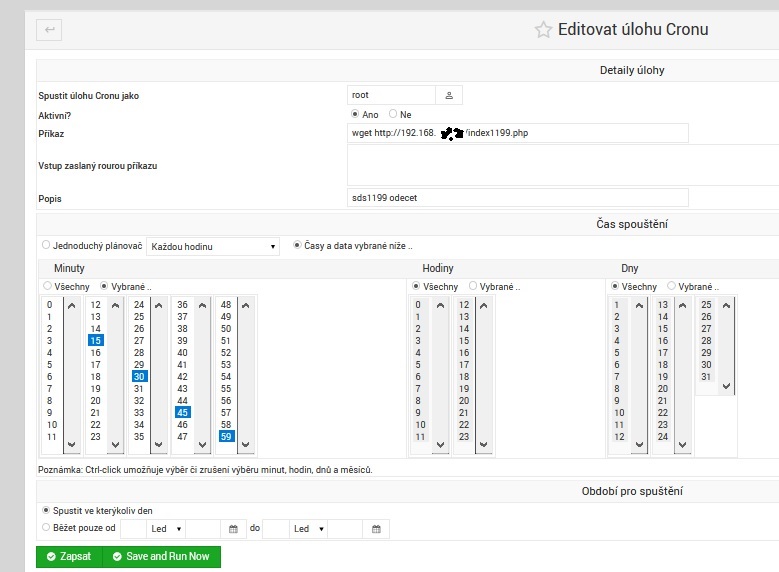Select minute 15 in the minutes list
Viewport: 779px width, 572px height.
pos(96,341)
